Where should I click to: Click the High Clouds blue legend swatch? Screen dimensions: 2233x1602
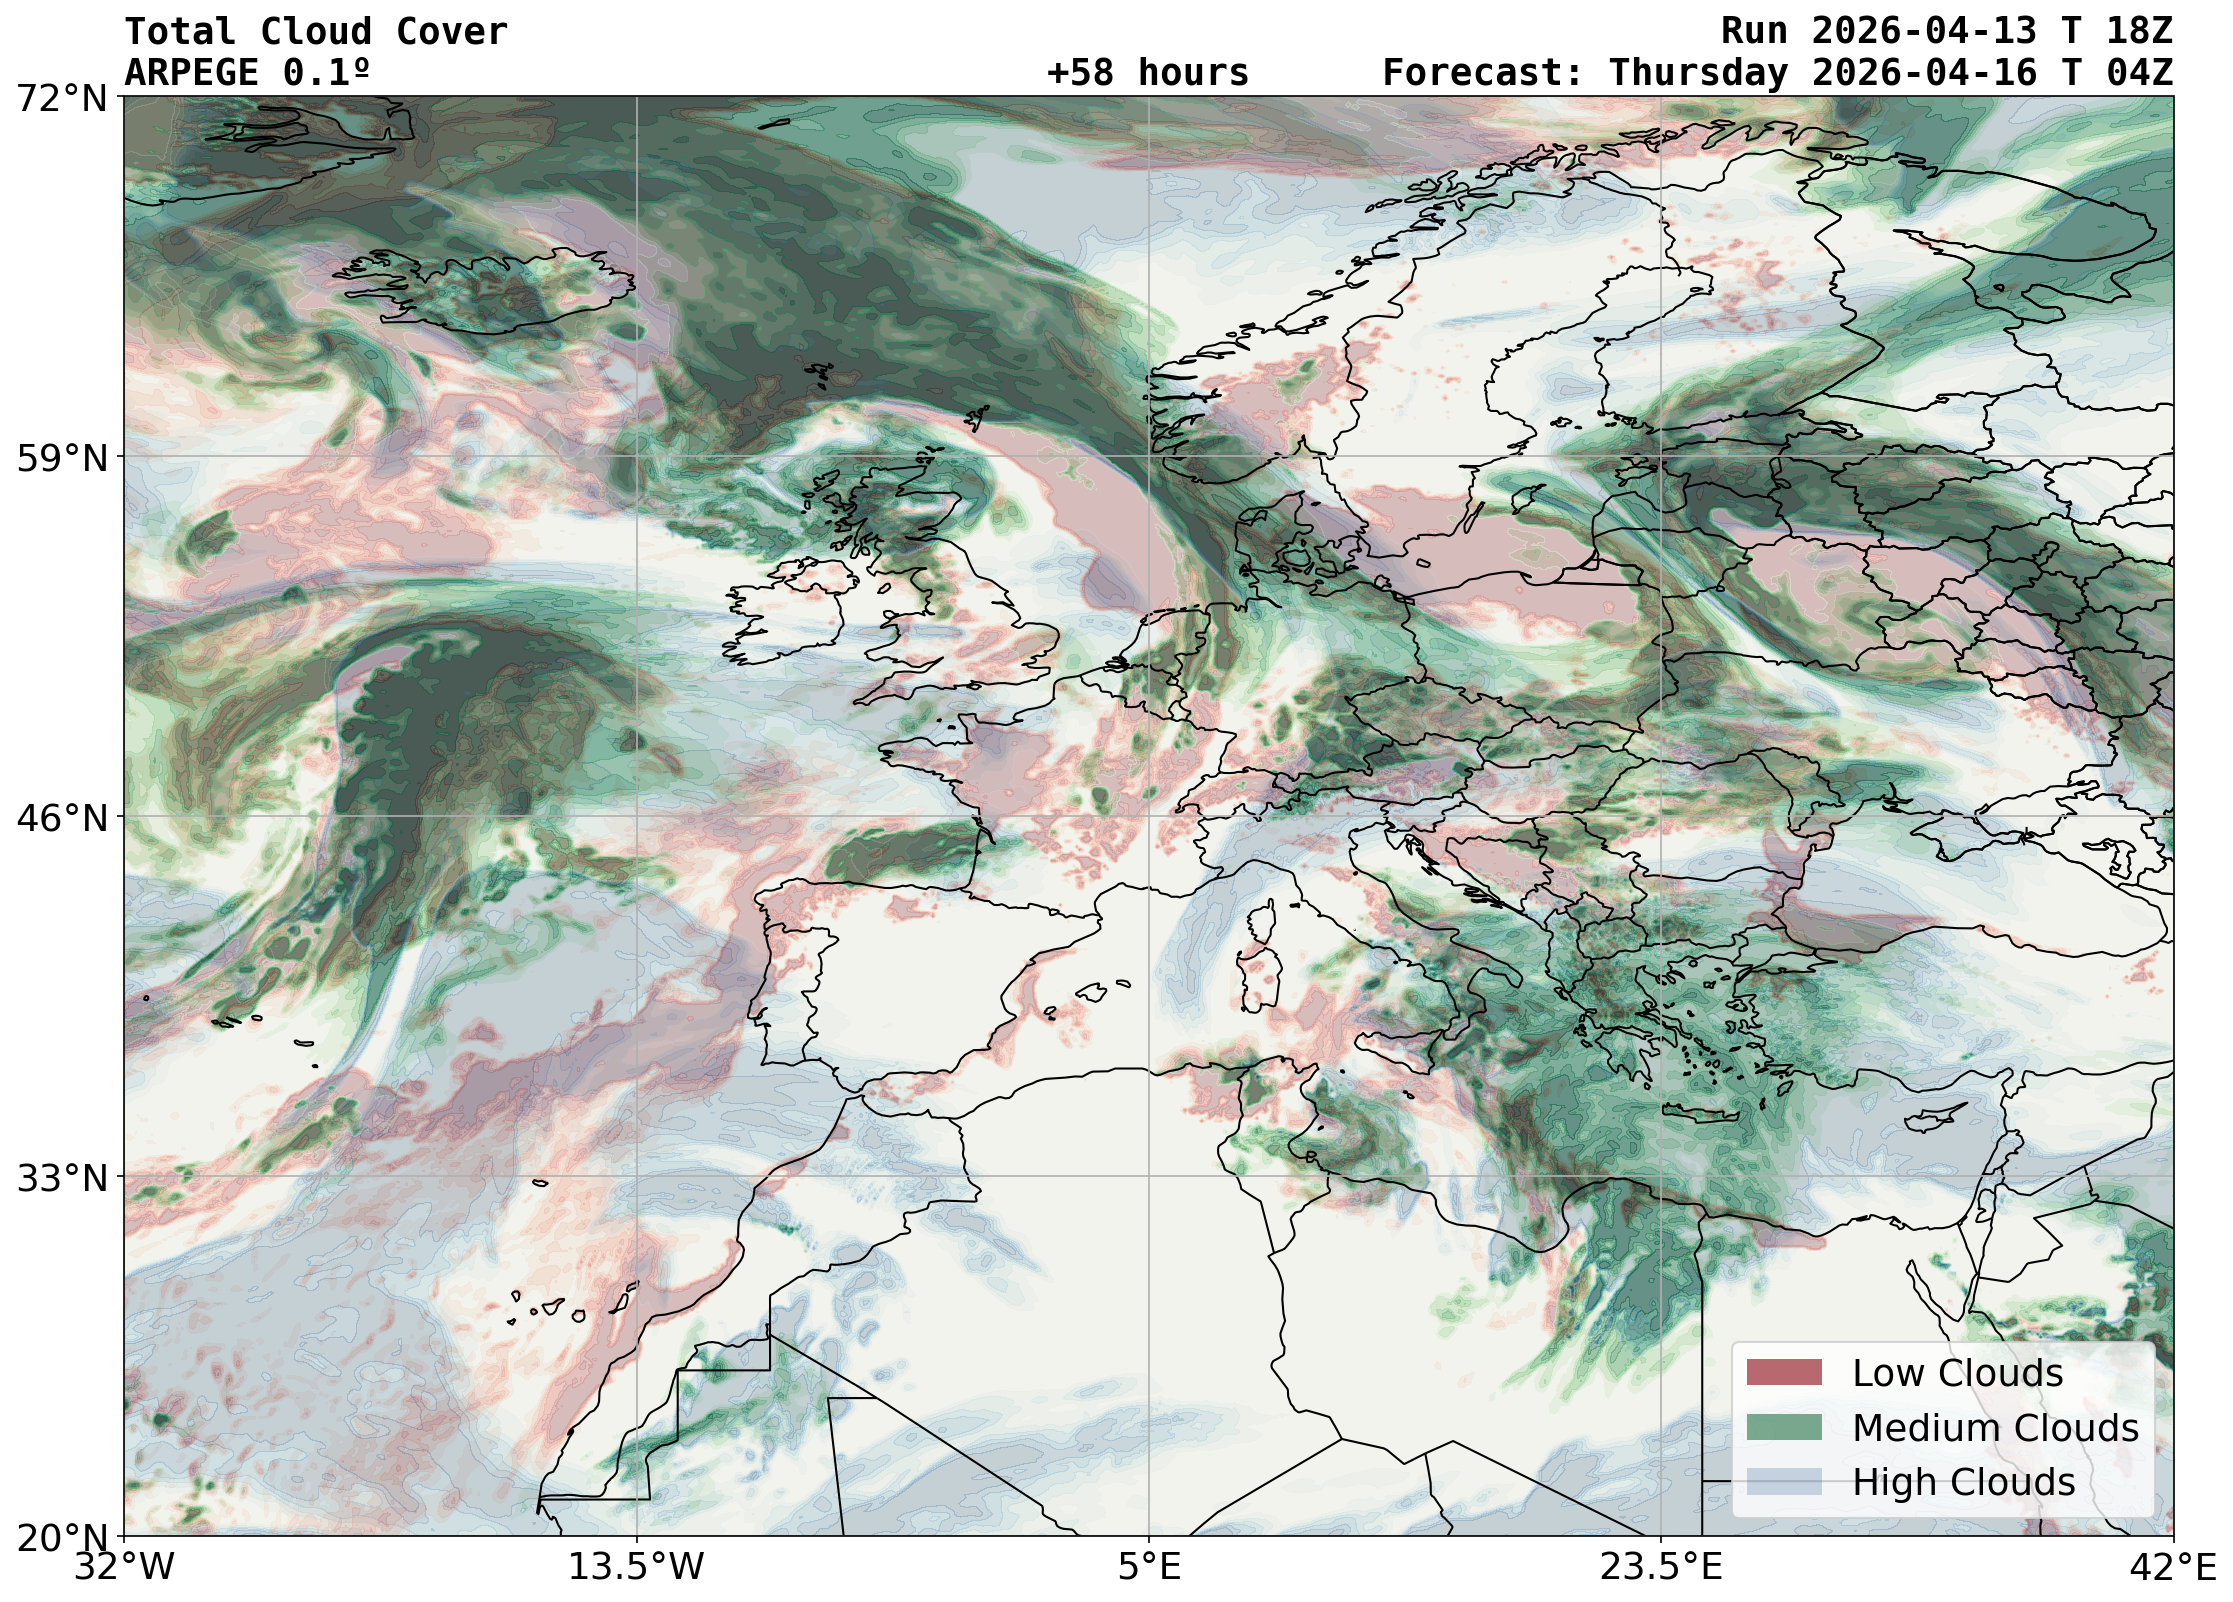(1783, 1481)
